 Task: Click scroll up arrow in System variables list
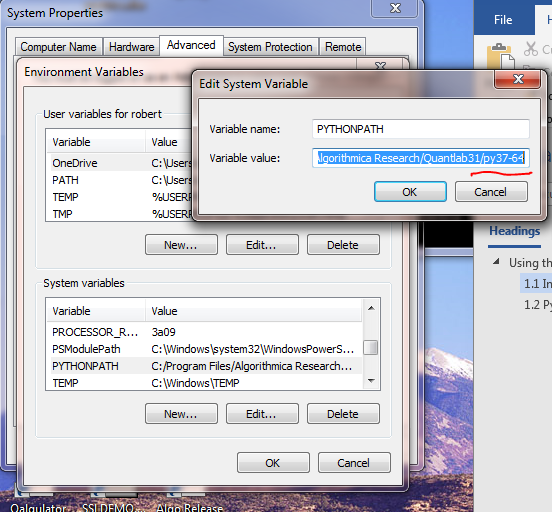[371, 308]
